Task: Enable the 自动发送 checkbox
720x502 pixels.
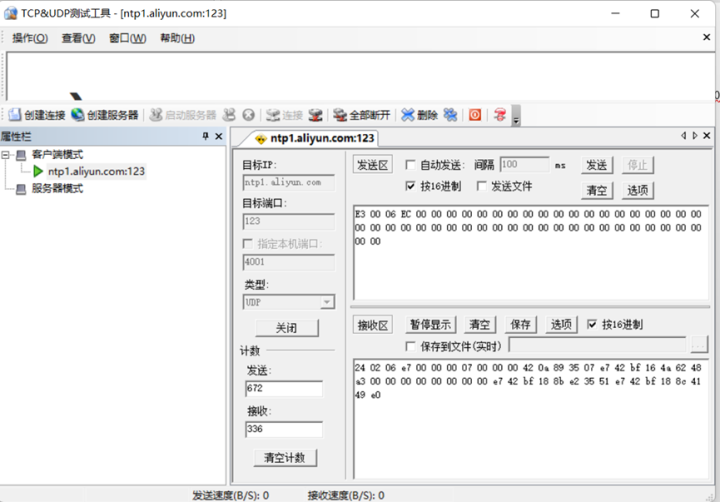Action: point(411,165)
